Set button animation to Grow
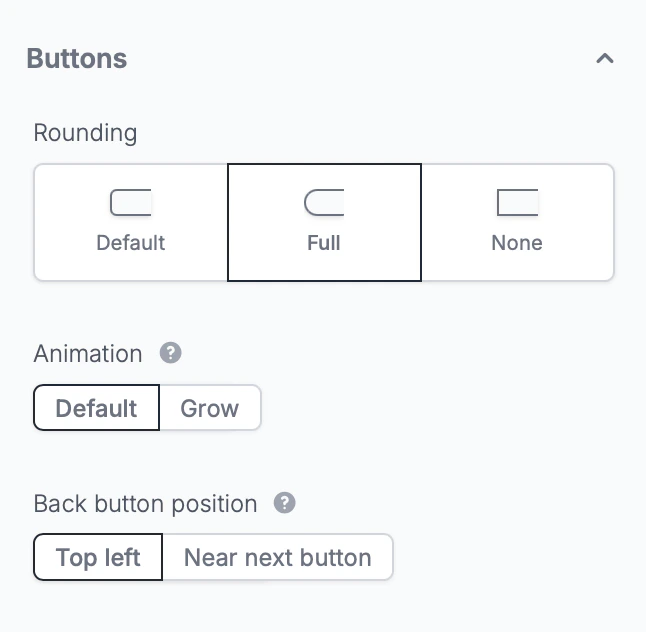Screen dimensions: 646x632 click(x=210, y=408)
